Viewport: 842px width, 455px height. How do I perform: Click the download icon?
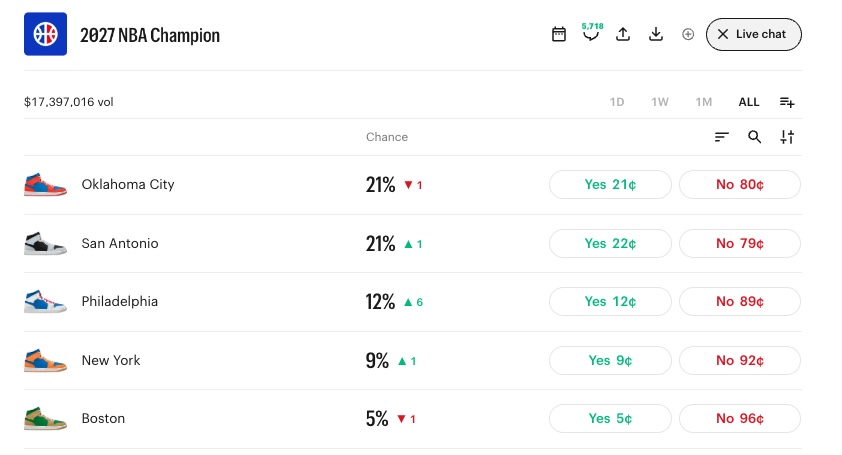(656, 34)
